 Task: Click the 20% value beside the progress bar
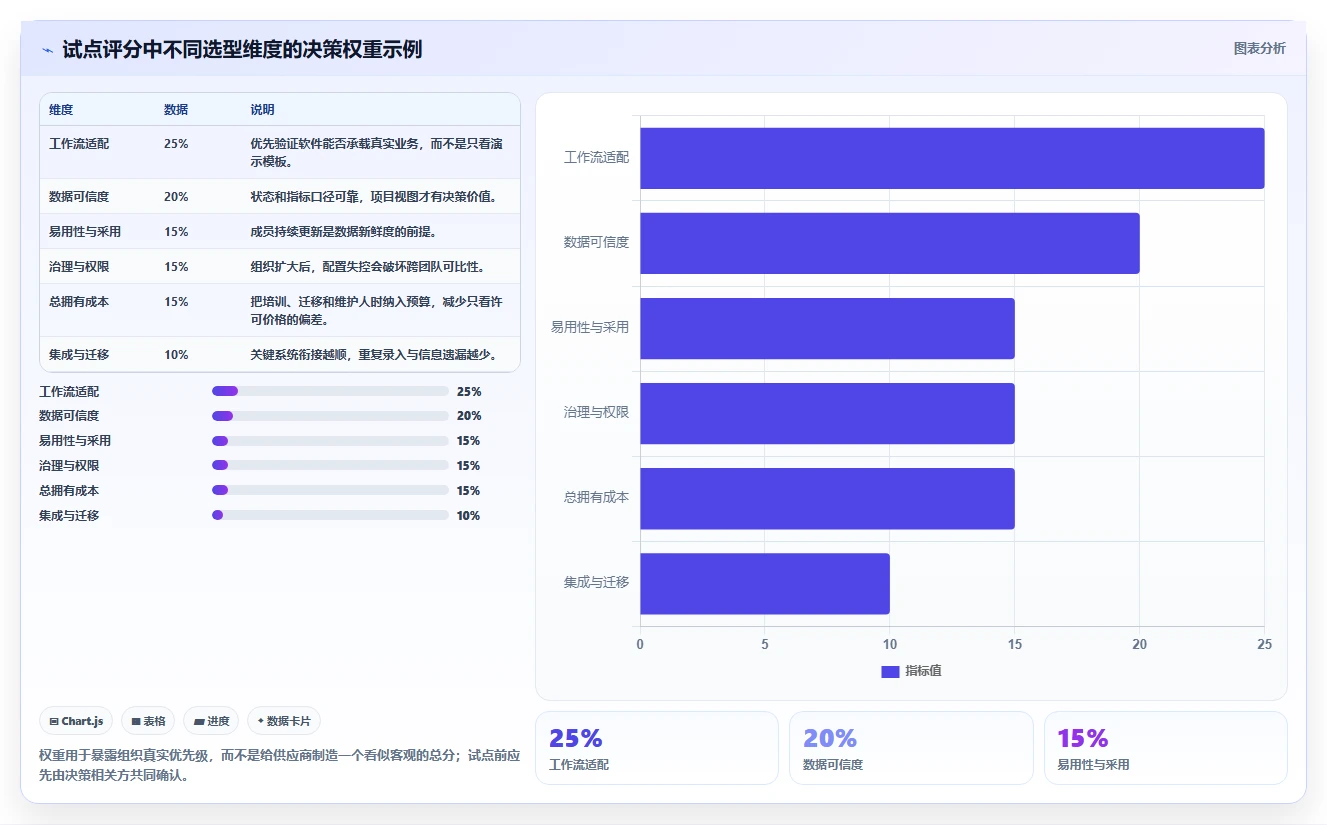[x=469, y=416]
